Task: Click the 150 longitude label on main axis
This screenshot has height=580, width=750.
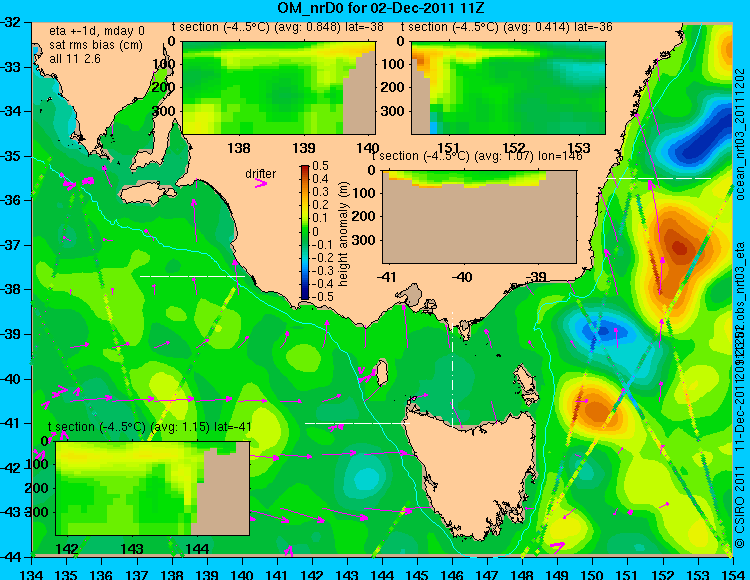Action: coord(592,573)
